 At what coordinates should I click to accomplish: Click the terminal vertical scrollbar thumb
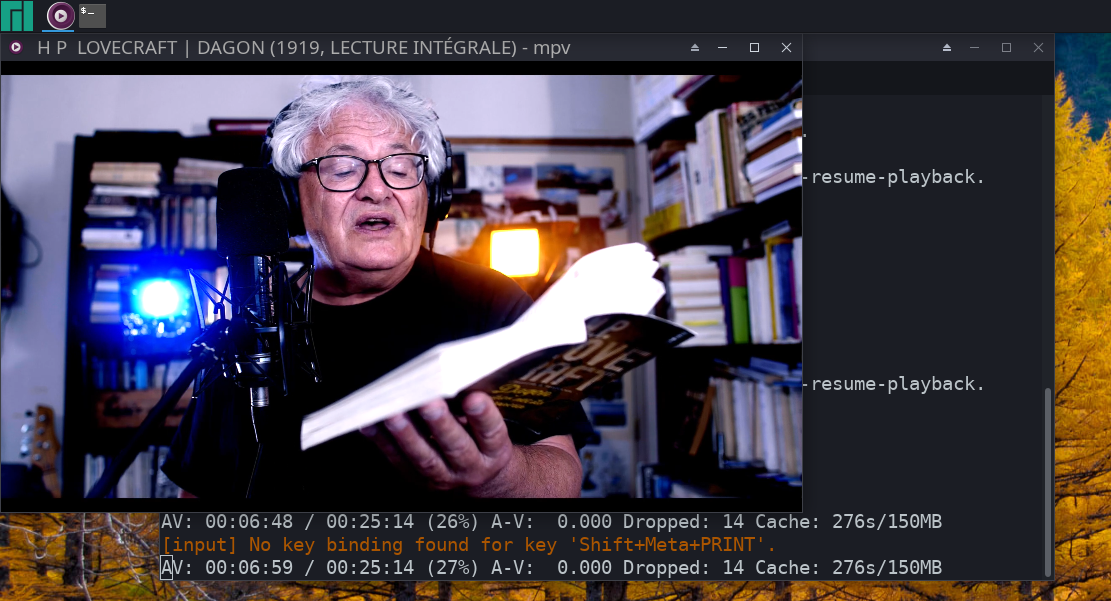(1048, 480)
